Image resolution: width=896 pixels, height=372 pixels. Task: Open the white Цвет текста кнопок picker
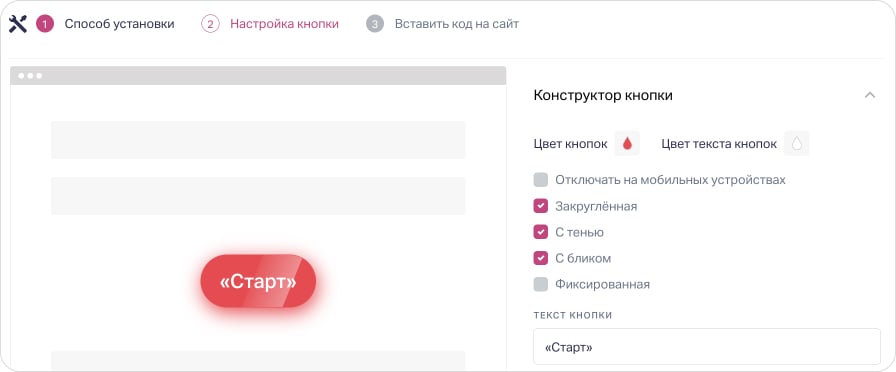coord(797,143)
